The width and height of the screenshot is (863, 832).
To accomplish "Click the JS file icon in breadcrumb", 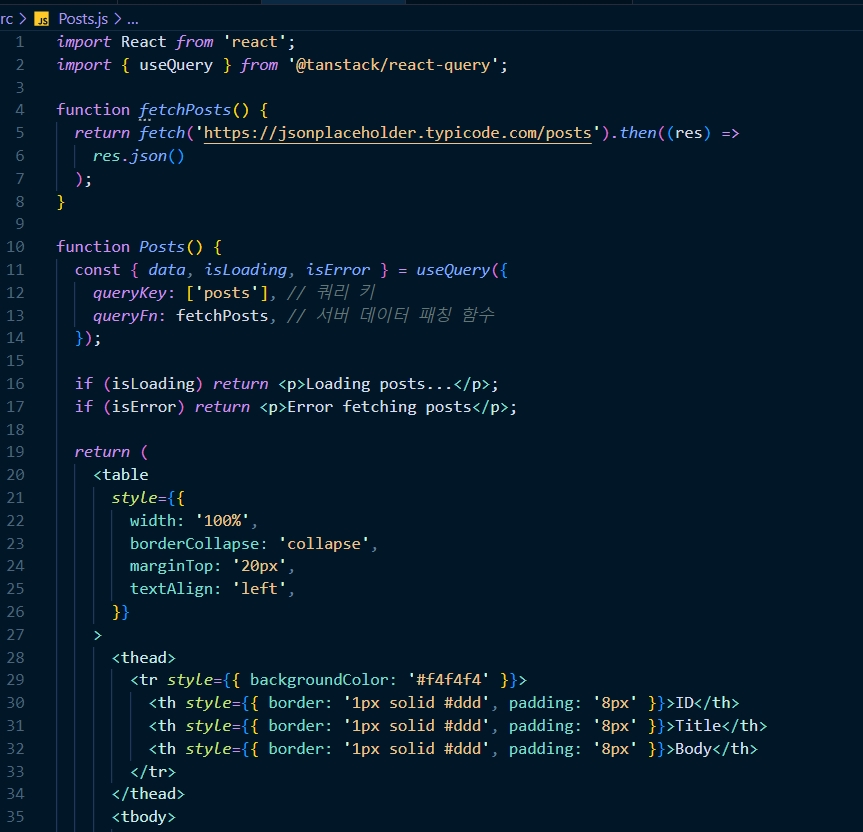I will [42, 20].
